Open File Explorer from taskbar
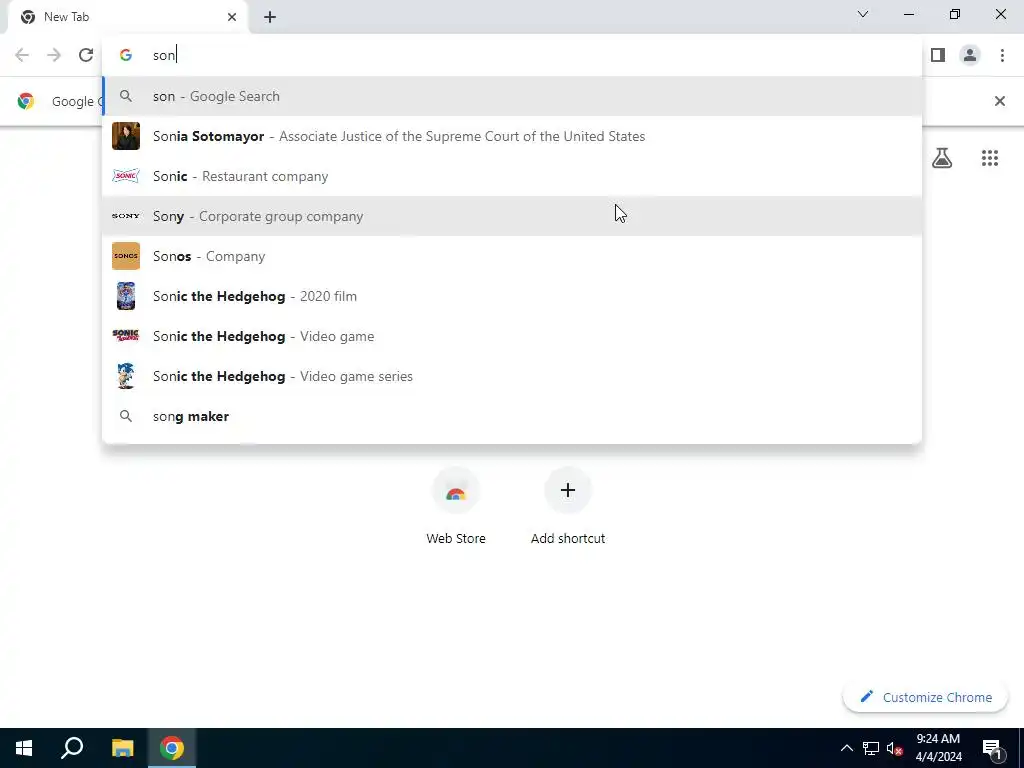This screenshot has width=1024, height=768. (x=122, y=748)
